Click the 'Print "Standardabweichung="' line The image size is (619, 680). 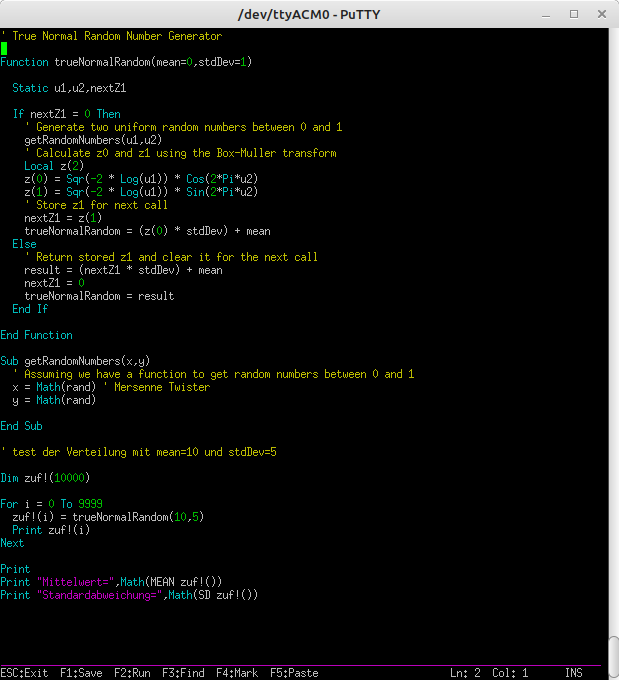point(129,595)
